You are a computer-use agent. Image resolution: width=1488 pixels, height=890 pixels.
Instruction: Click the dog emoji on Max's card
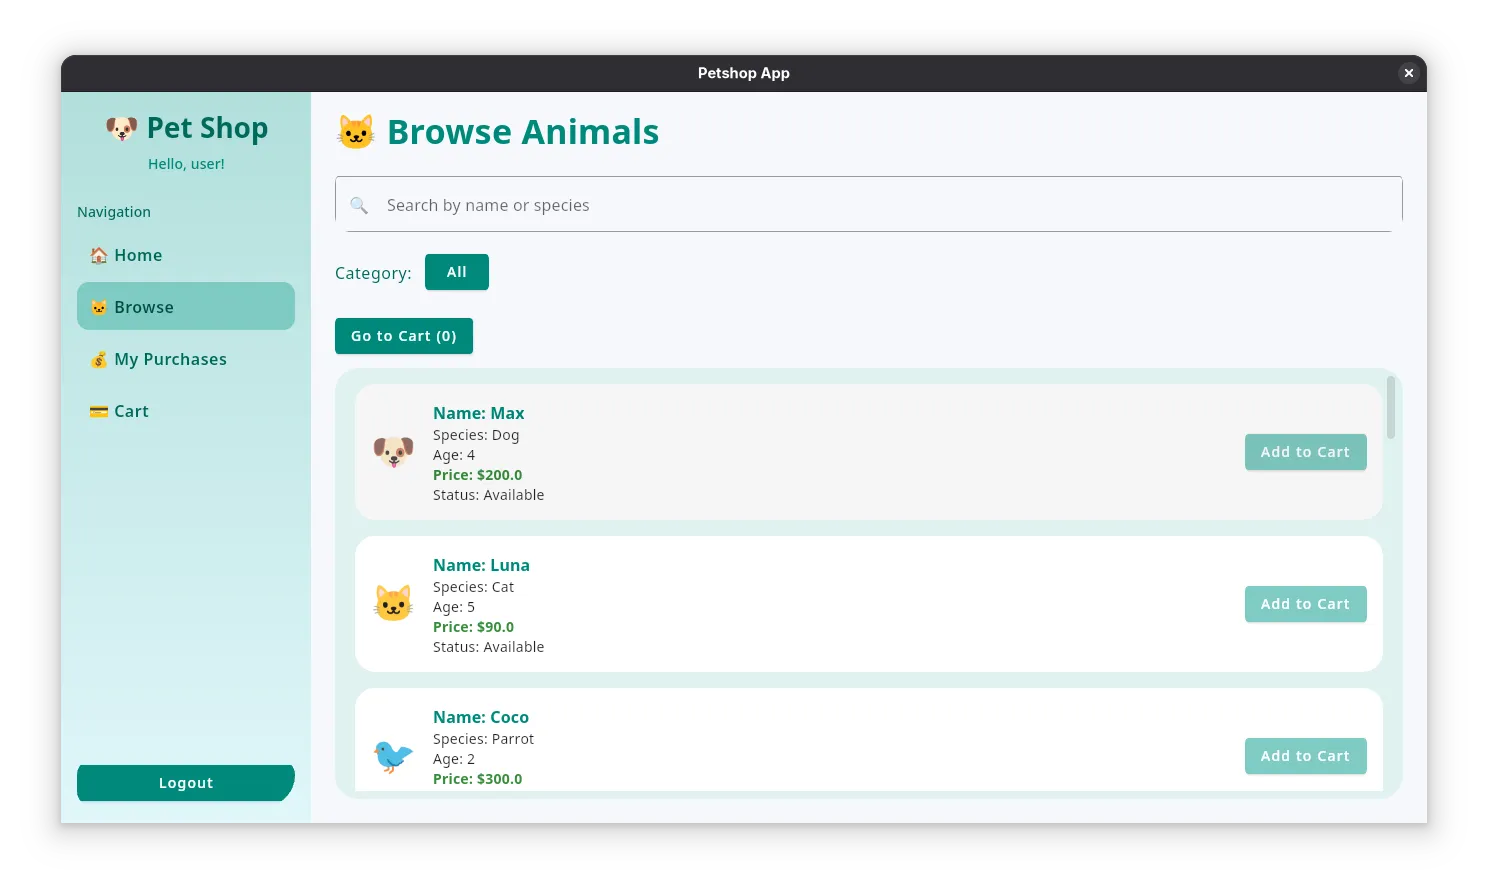point(393,452)
